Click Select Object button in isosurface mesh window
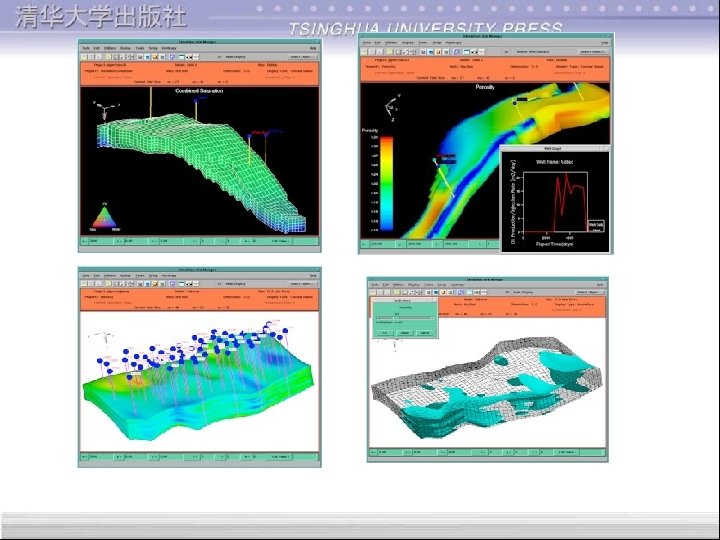The height and width of the screenshot is (540, 720). pyautogui.click(x=591, y=292)
